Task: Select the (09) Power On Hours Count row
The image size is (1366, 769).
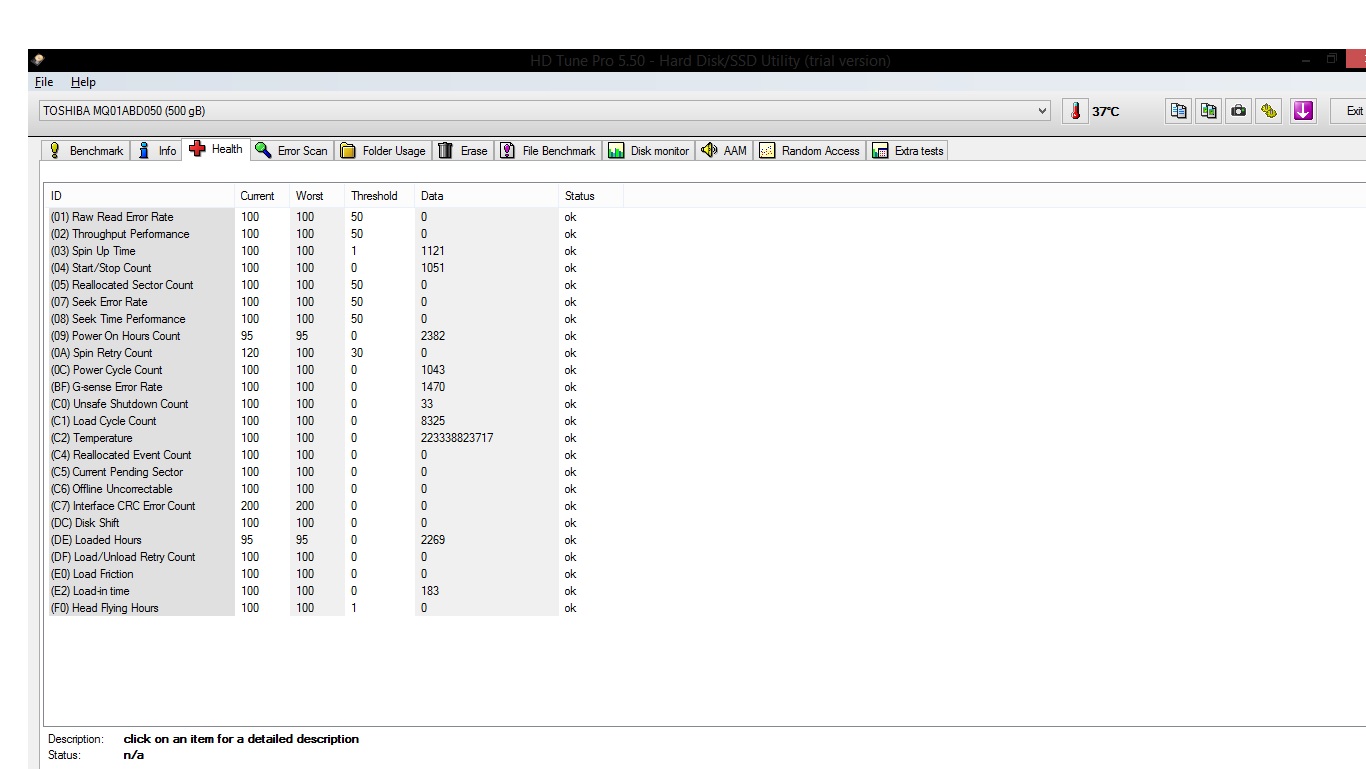Action: (x=335, y=336)
